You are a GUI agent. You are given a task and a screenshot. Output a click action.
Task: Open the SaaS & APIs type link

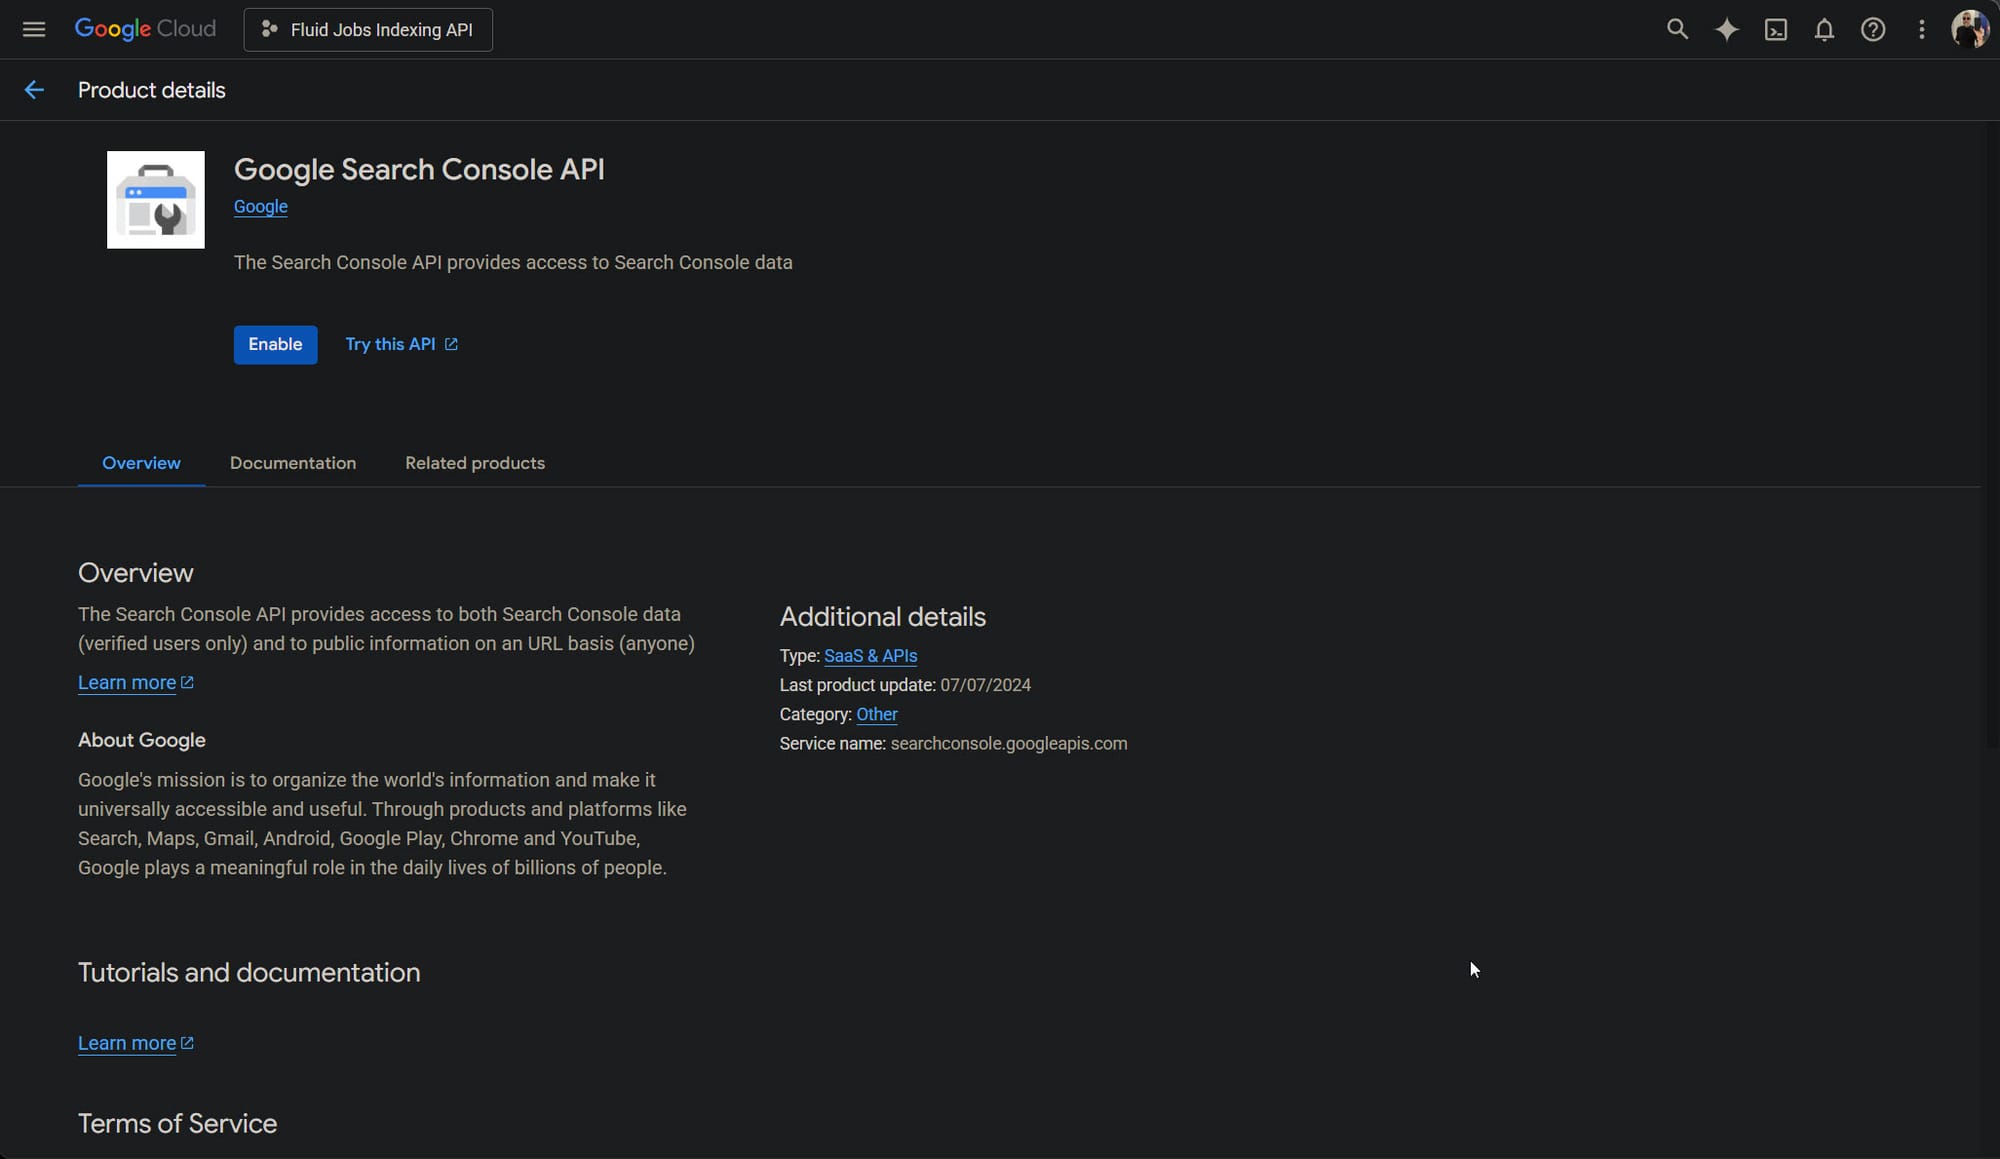click(x=870, y=656)
